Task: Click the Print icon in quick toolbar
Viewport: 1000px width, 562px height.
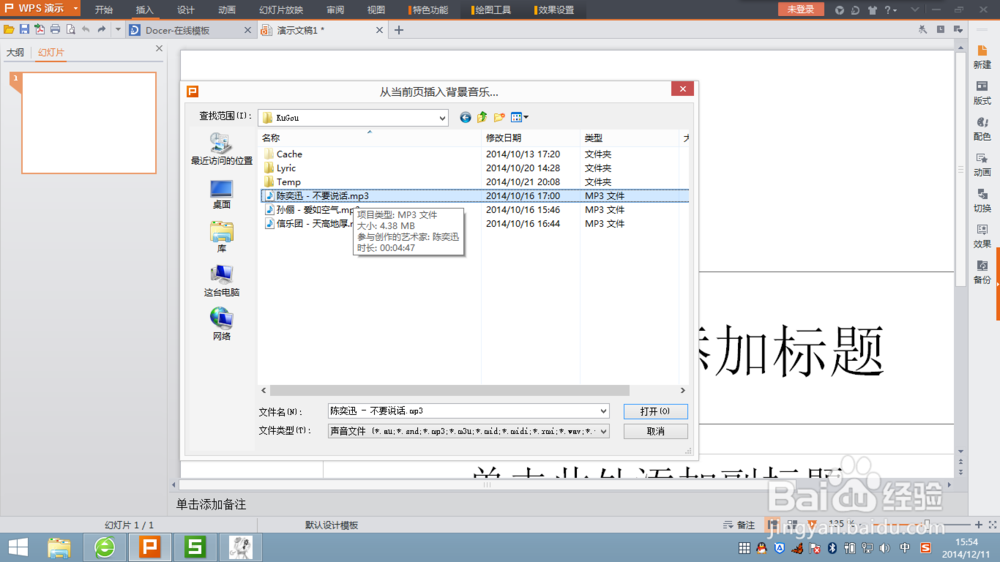Action: [x=55, y=29]
